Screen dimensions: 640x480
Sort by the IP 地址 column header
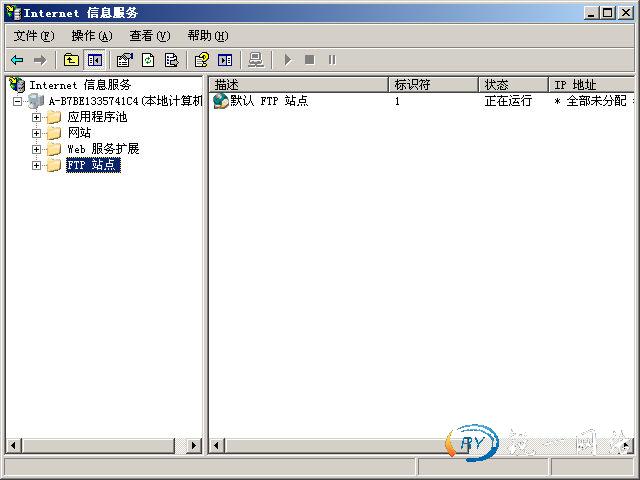tap(592, 84)
